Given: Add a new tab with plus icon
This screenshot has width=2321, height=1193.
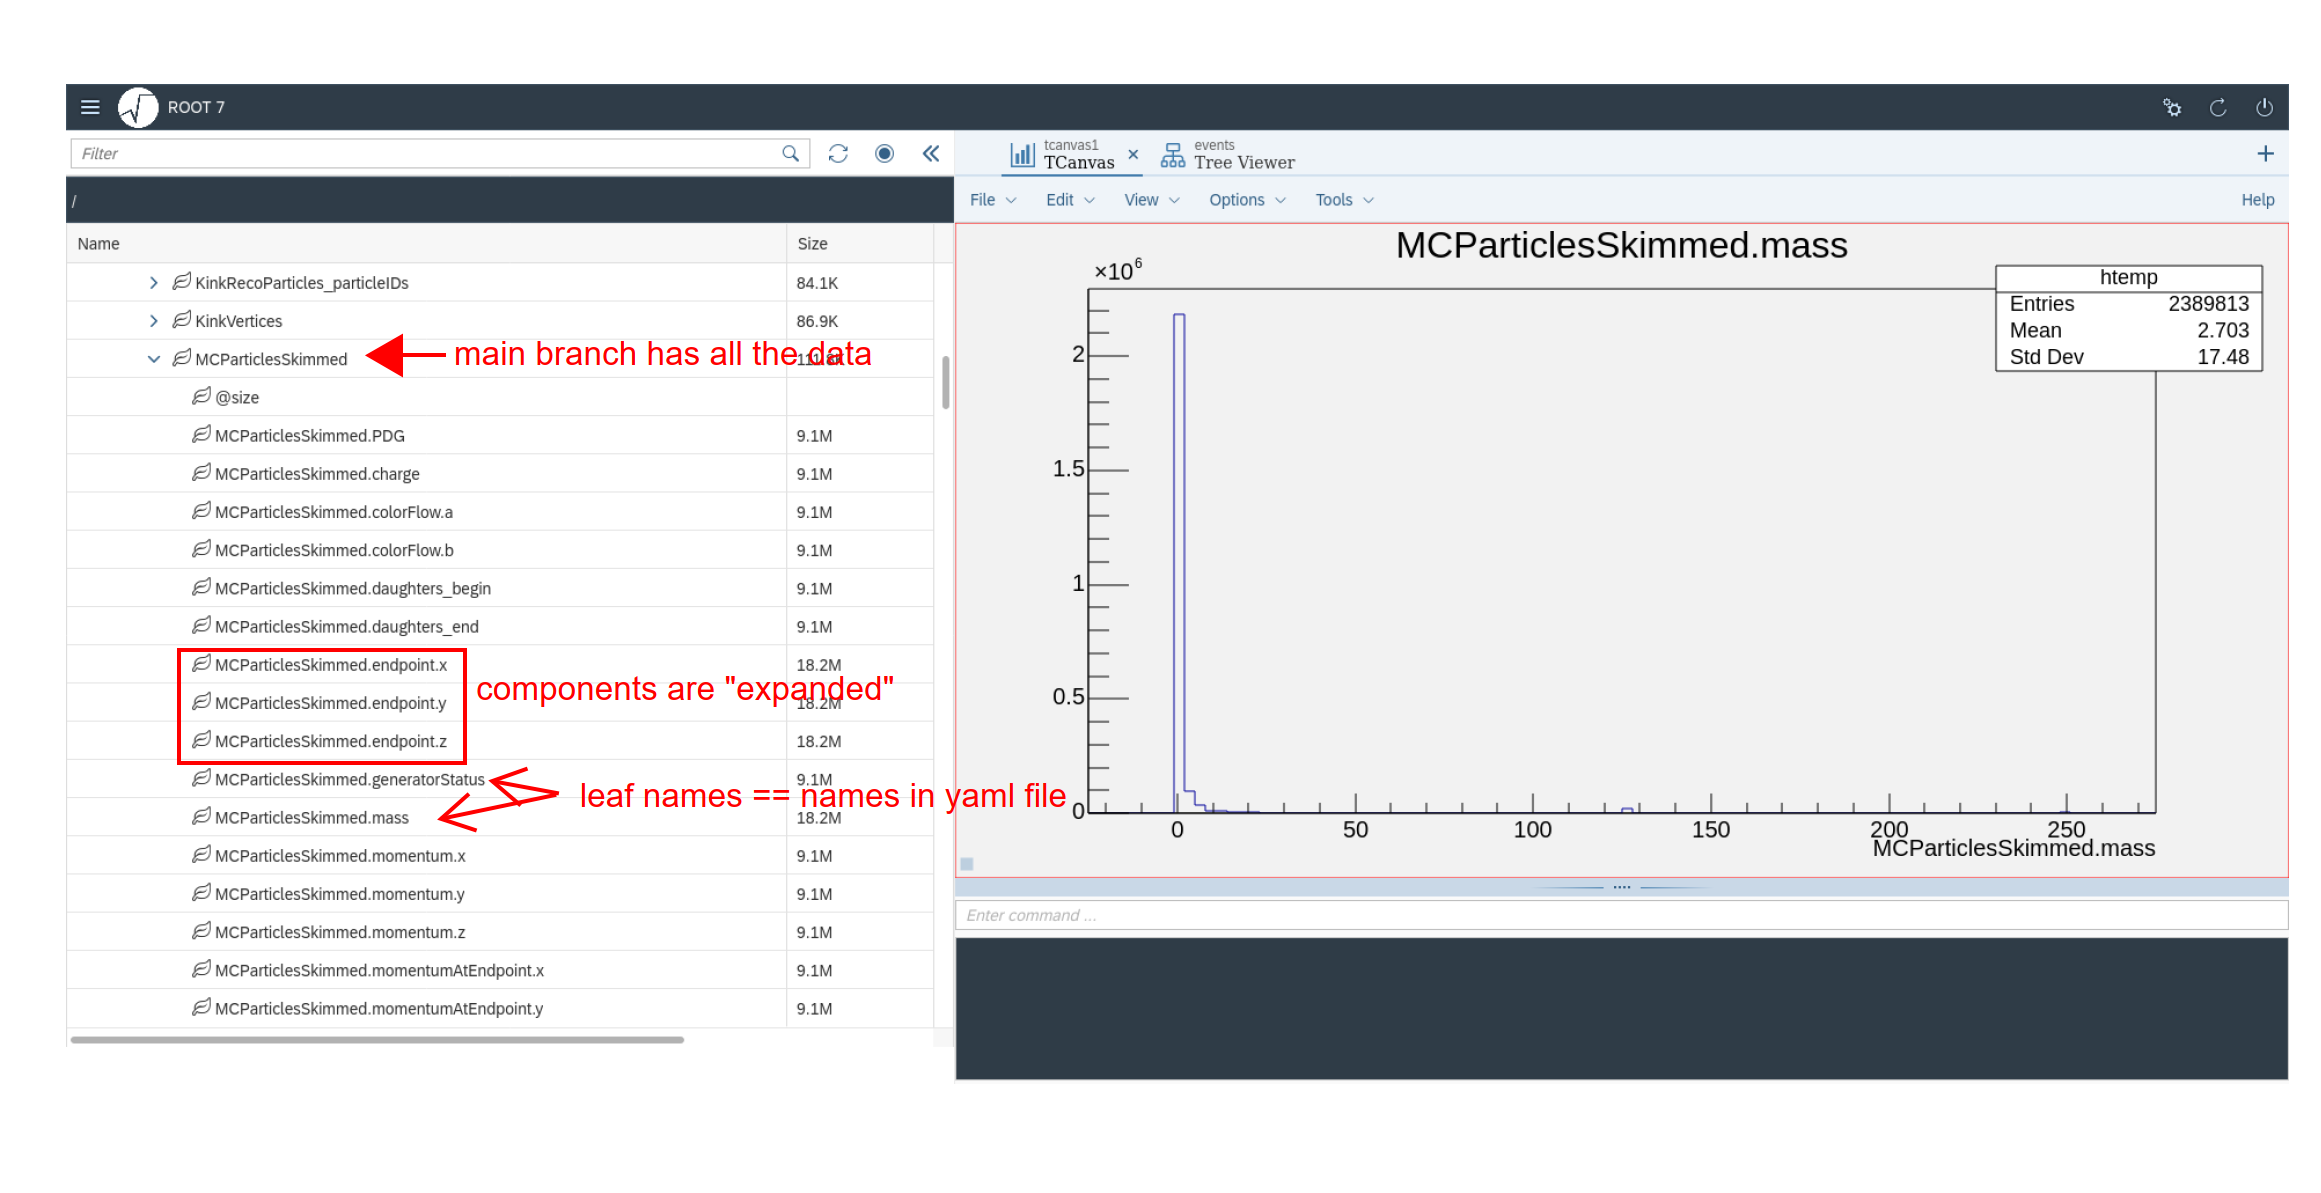Looking at the screenshot, I should click(2266, 153).
